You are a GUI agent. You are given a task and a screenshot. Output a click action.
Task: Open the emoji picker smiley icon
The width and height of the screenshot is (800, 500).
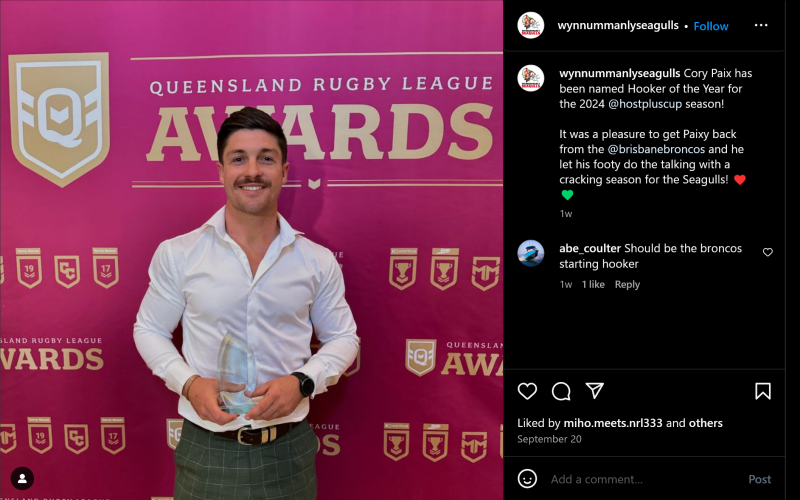point(527,479)
